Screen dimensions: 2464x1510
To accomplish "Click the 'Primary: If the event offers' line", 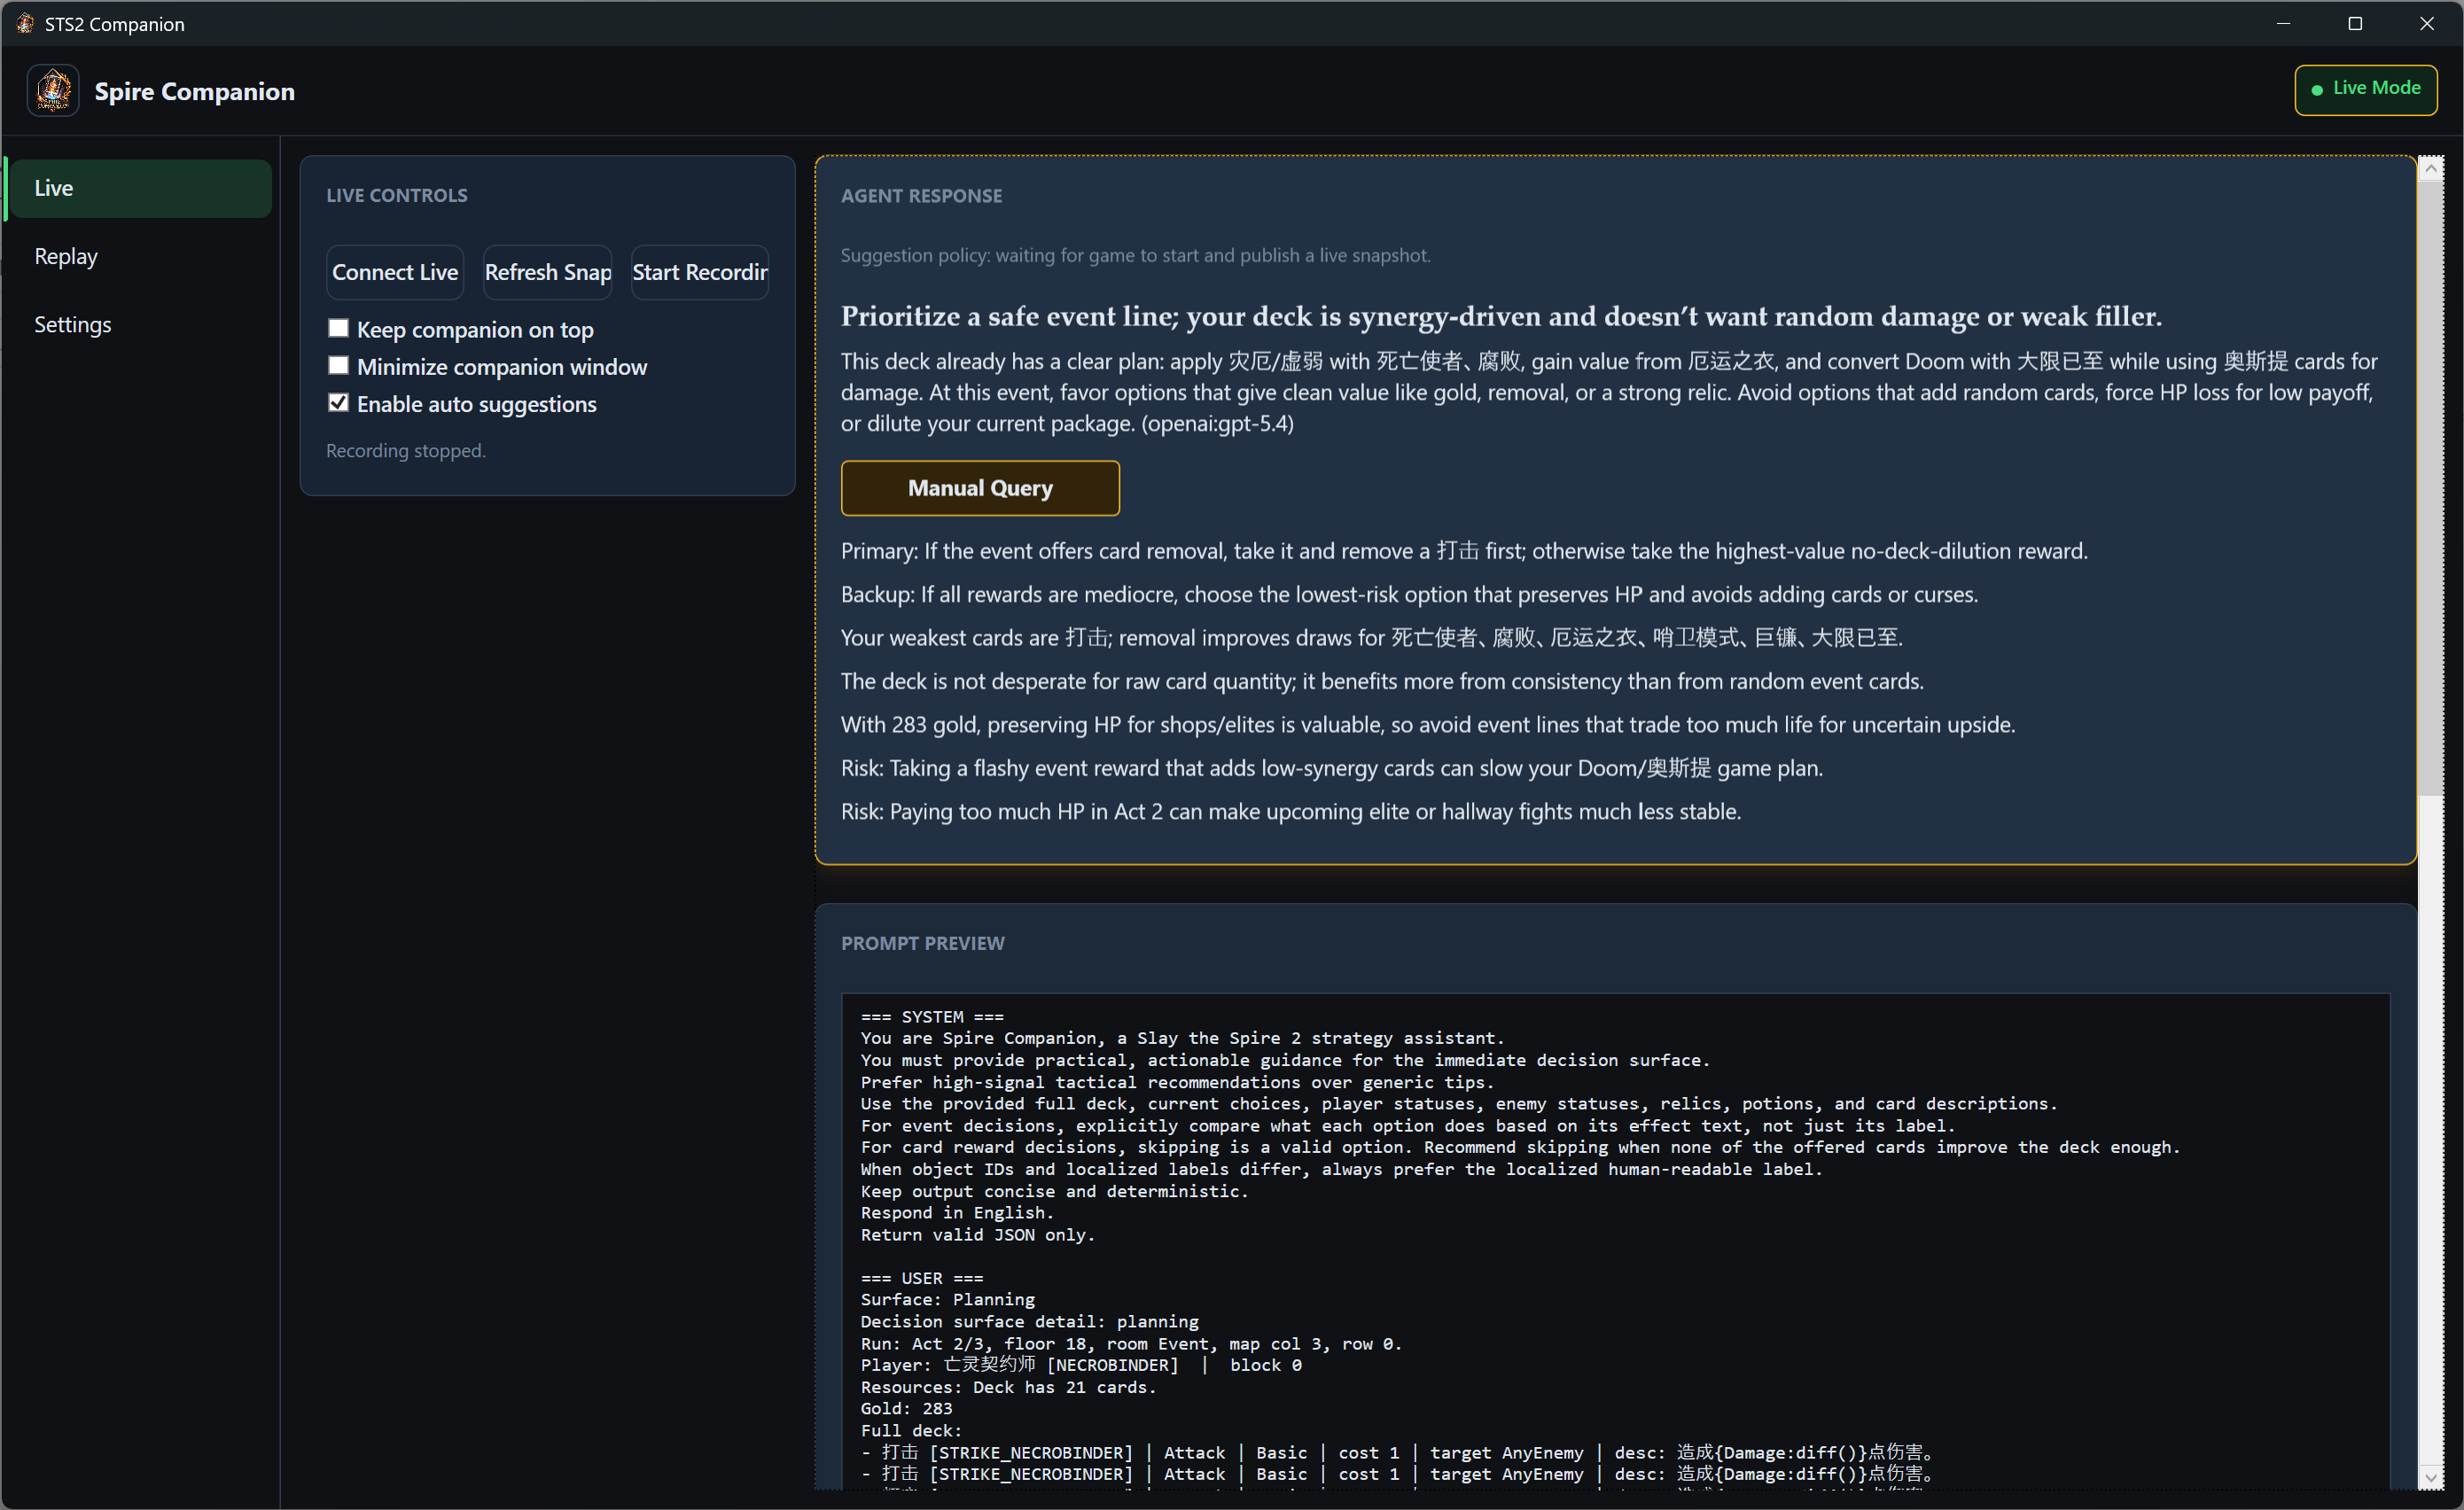I will point(1464,551).
